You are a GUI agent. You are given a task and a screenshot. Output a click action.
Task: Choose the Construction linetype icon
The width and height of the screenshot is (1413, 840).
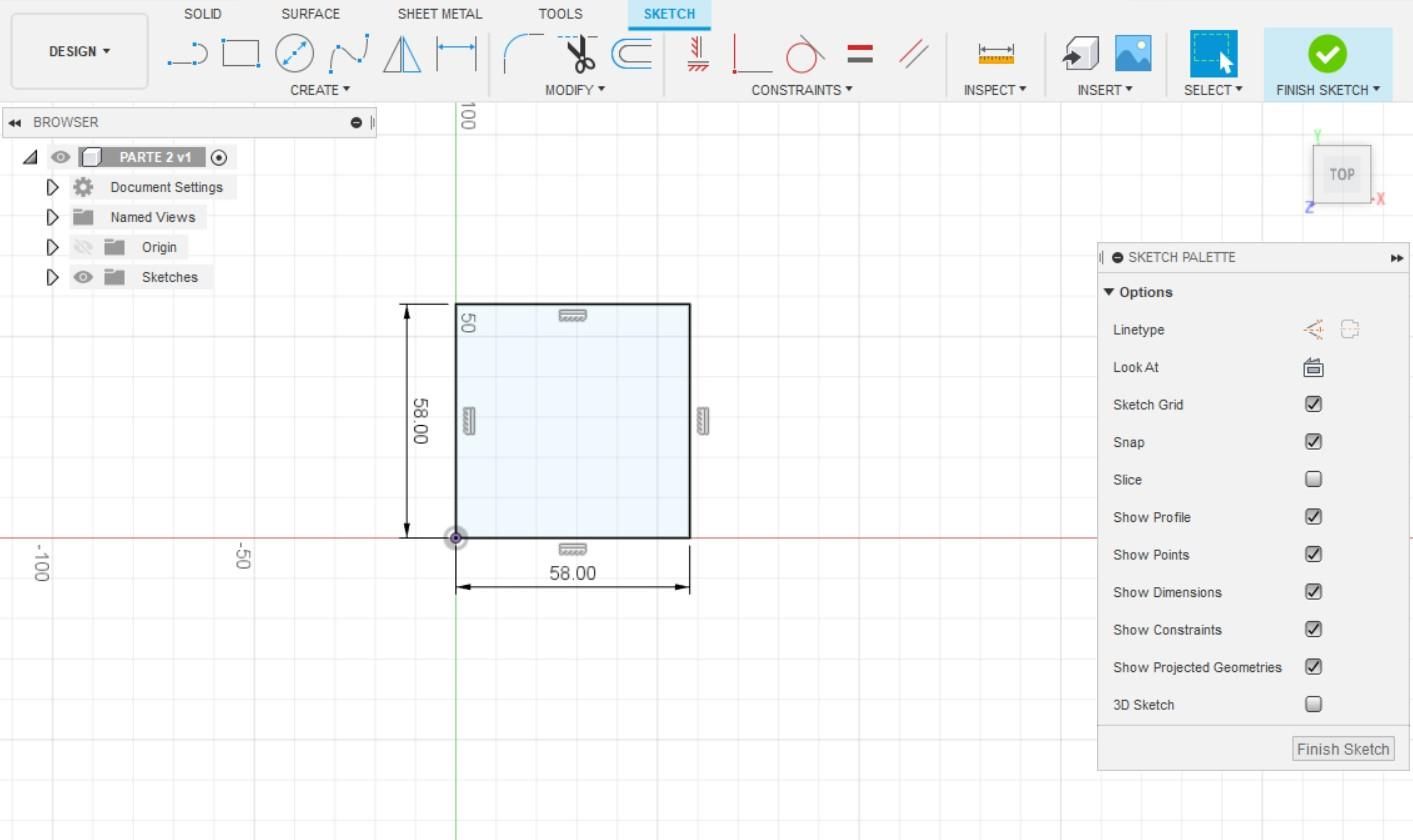click(x=1314, y=329)
